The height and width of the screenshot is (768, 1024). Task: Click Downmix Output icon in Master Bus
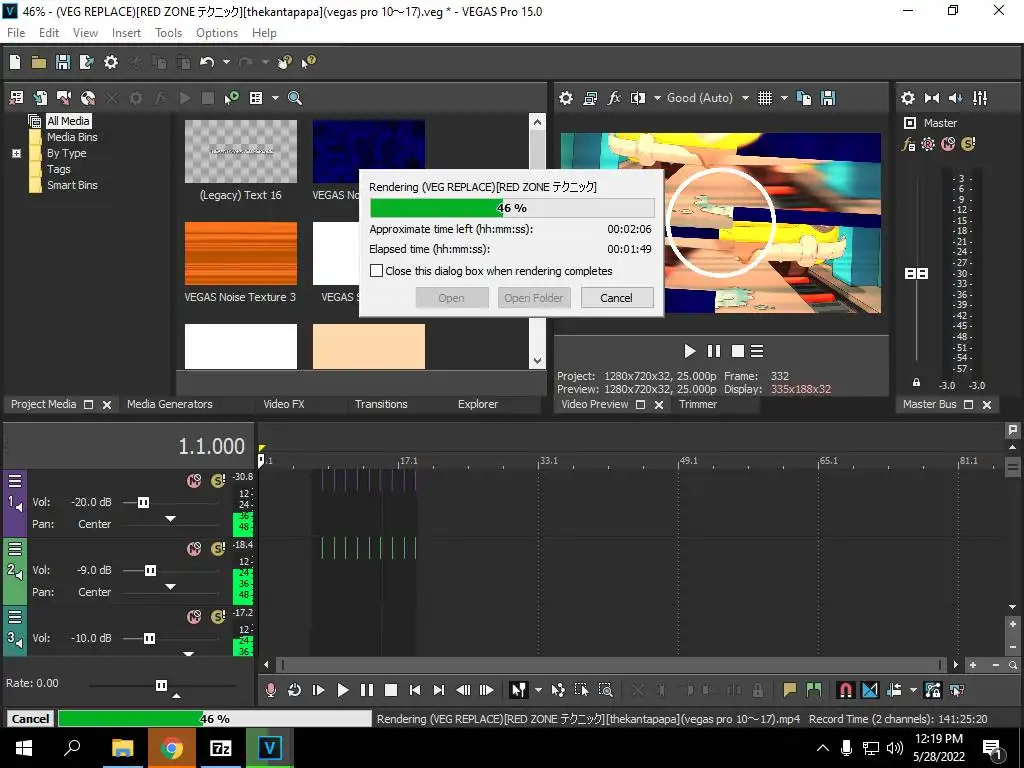click(932, 98)
